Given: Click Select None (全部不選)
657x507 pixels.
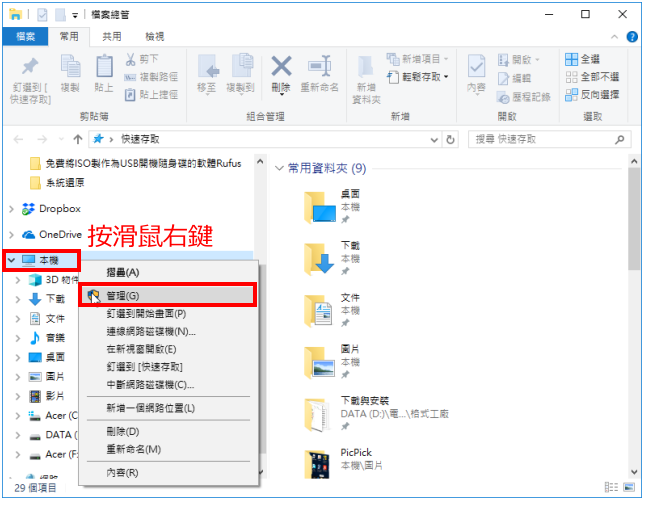Looking at the screenshot, I should click(592, 77).
